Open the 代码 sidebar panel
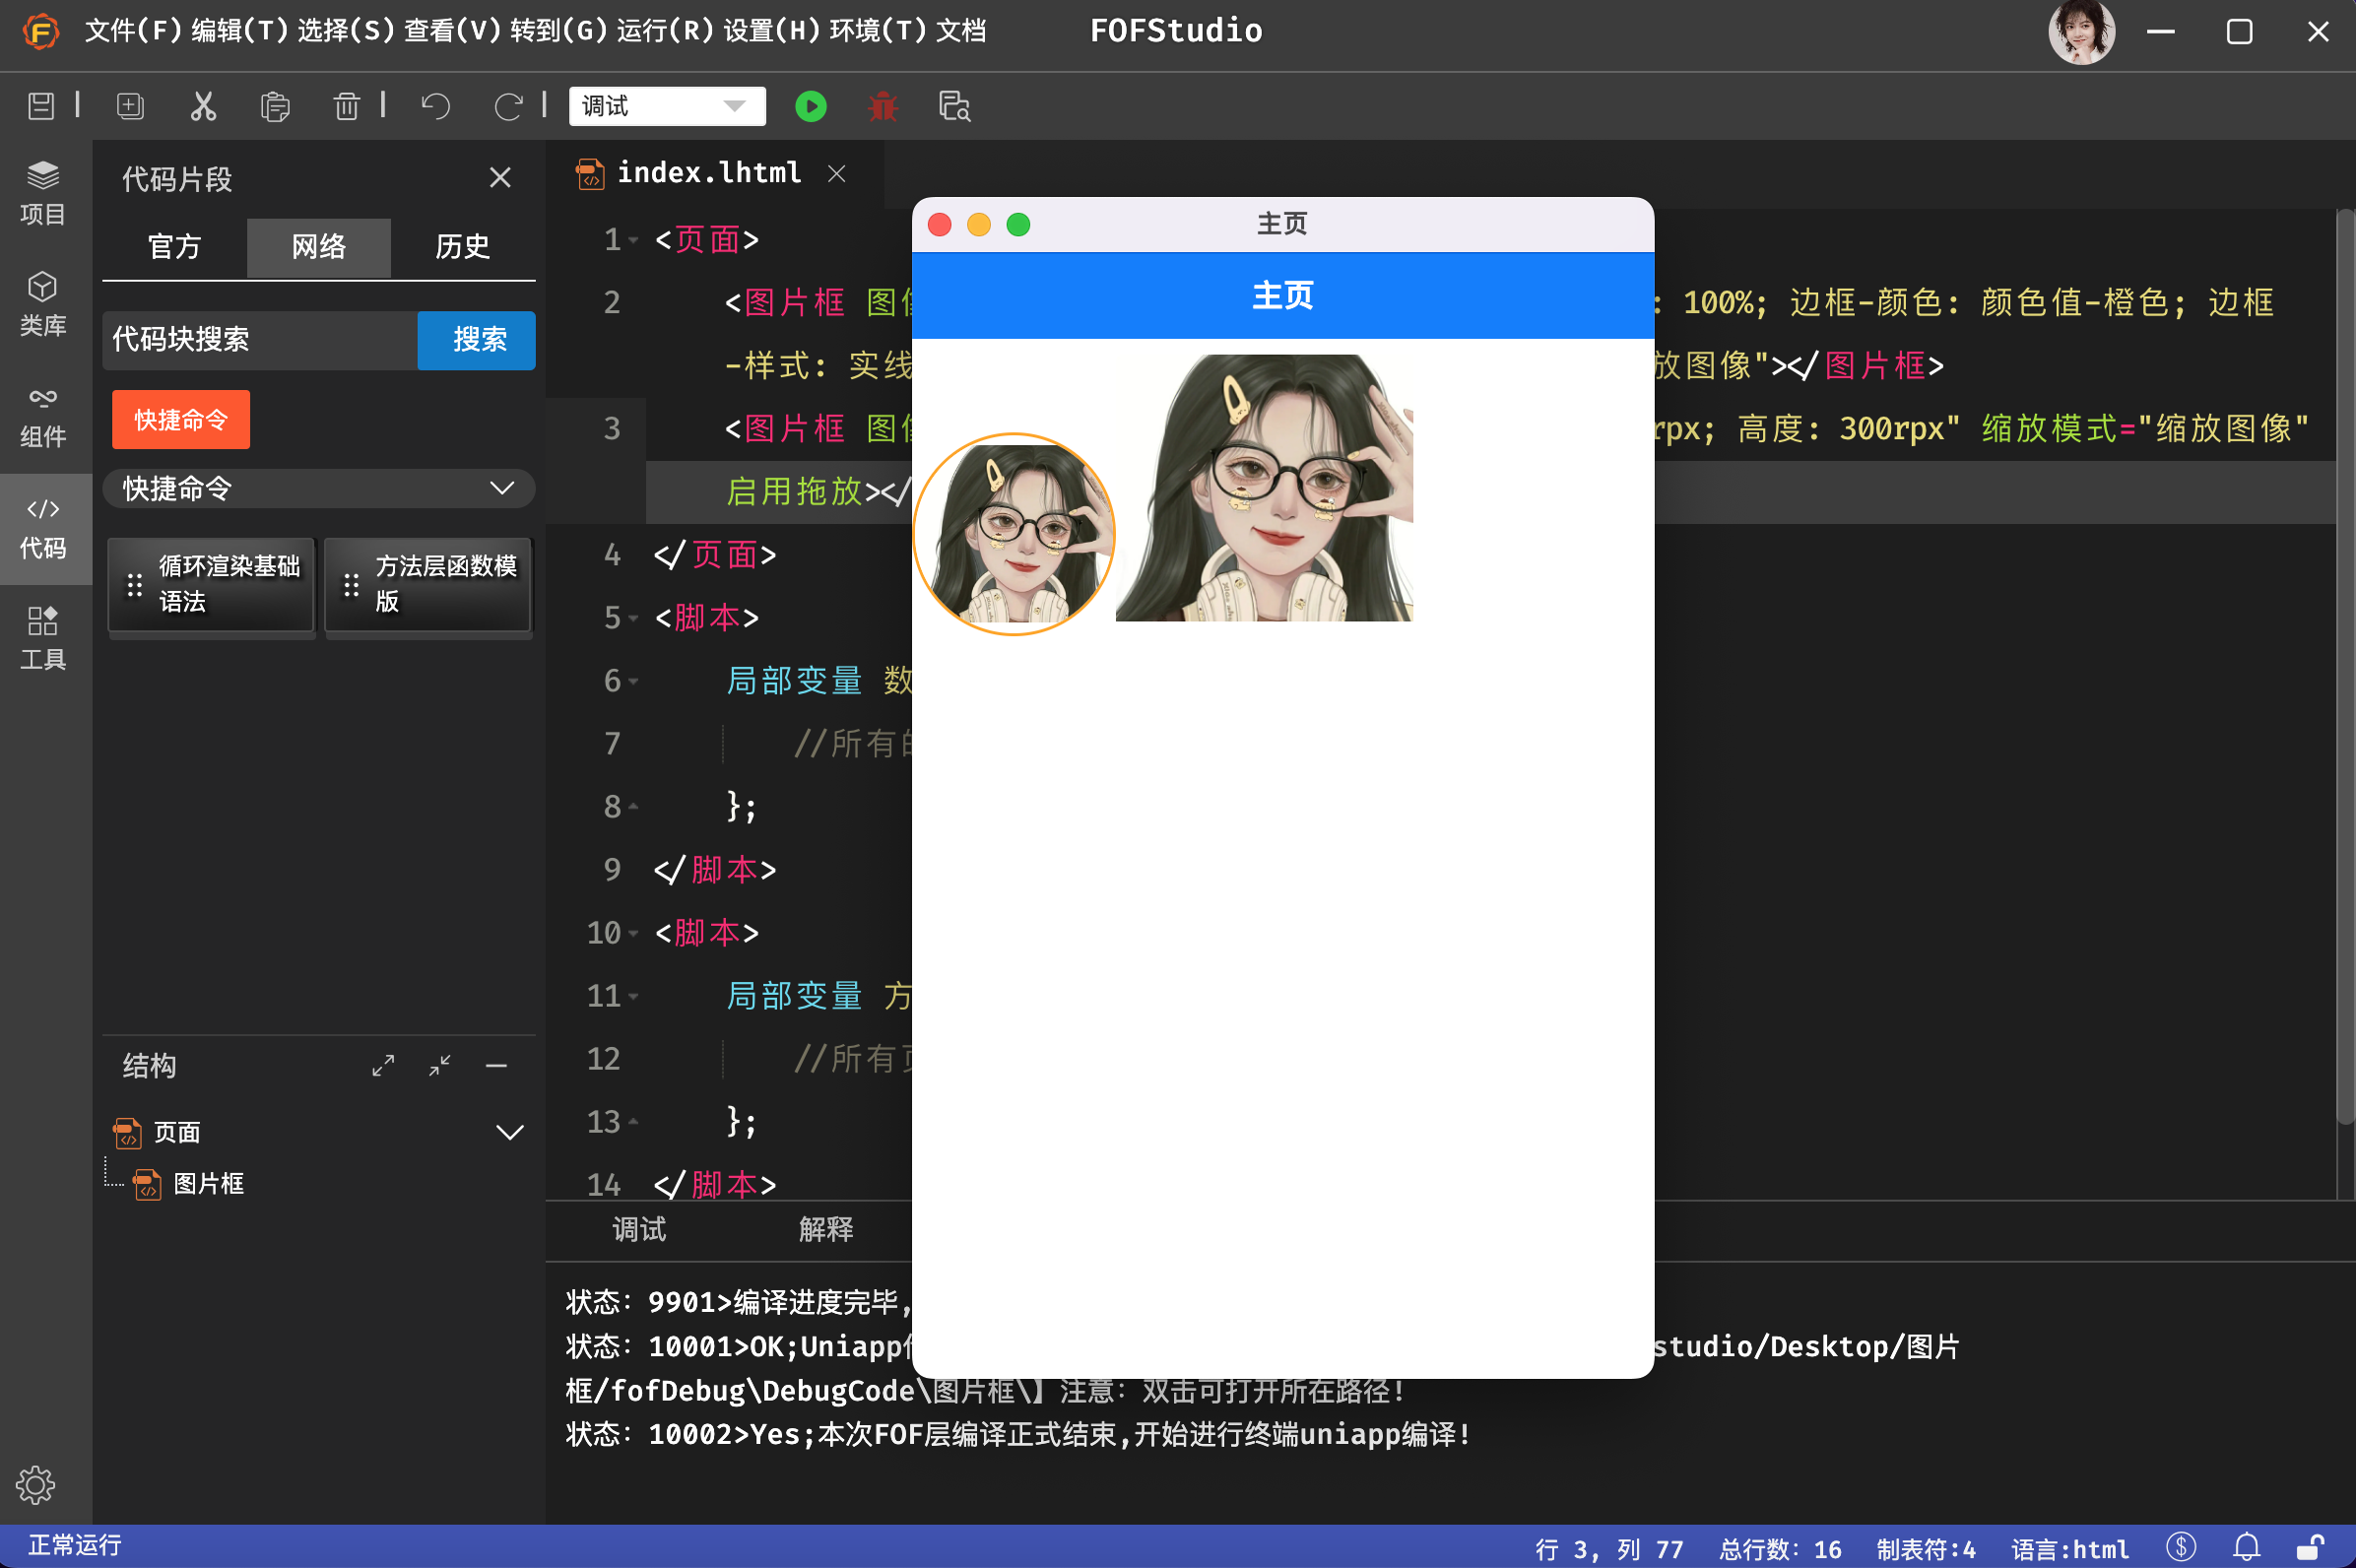Viewport: 2356px width, 1568px height. 43,529
